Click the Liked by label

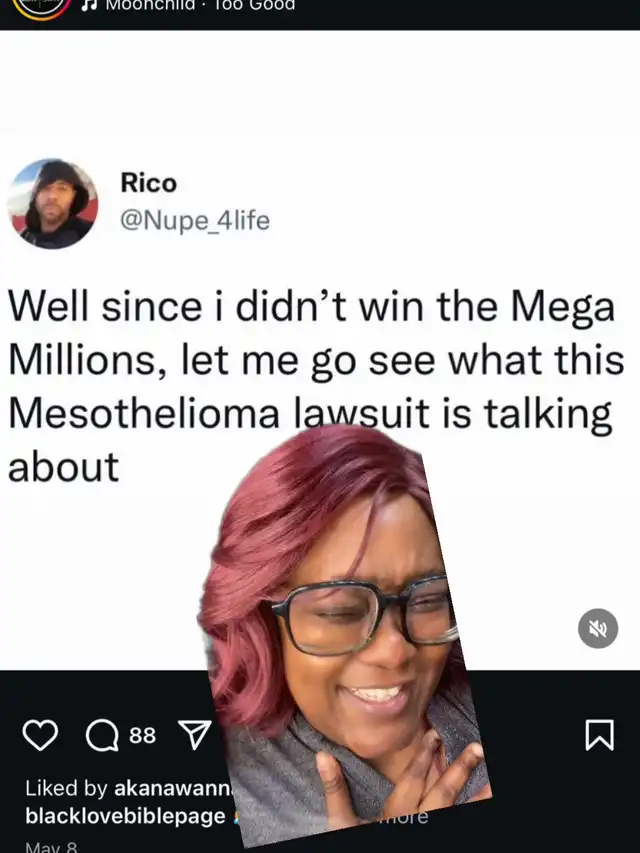coord(66,788)
